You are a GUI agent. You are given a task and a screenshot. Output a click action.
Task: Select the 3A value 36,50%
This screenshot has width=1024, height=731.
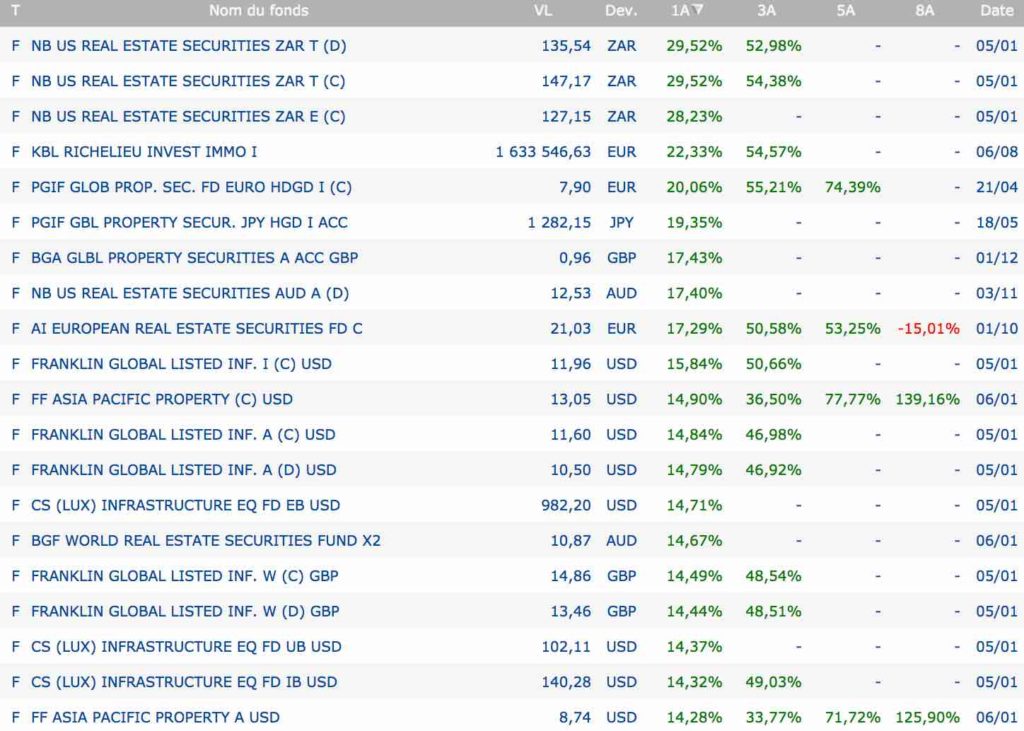774,398
